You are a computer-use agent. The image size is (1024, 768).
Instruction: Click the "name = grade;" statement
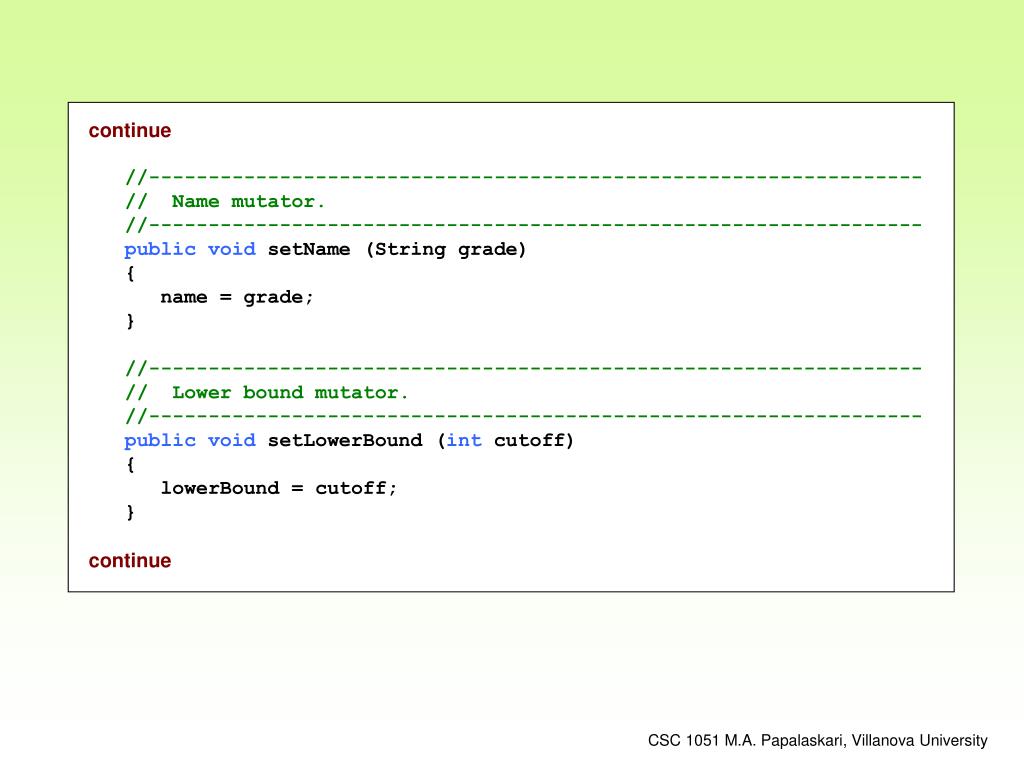pyautogui.click(x=237, y=298)
